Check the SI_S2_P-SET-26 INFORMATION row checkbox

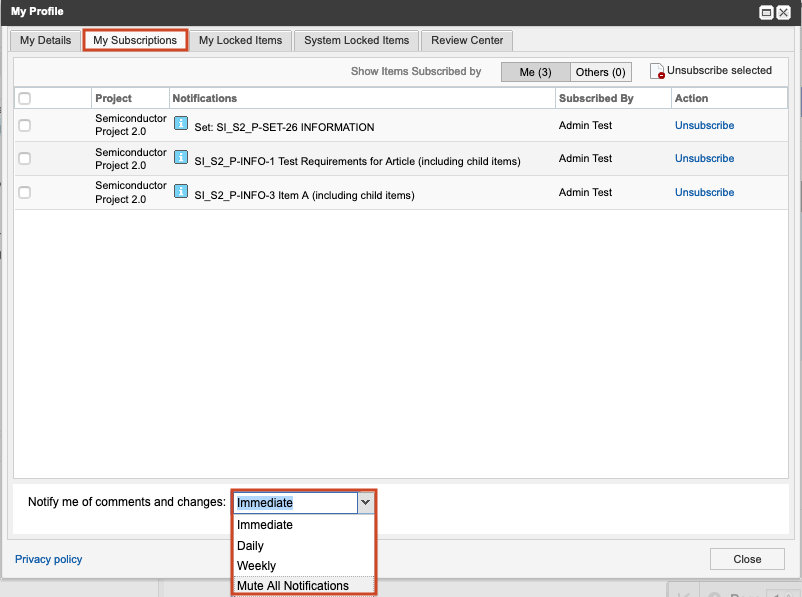tap(25, 125)
